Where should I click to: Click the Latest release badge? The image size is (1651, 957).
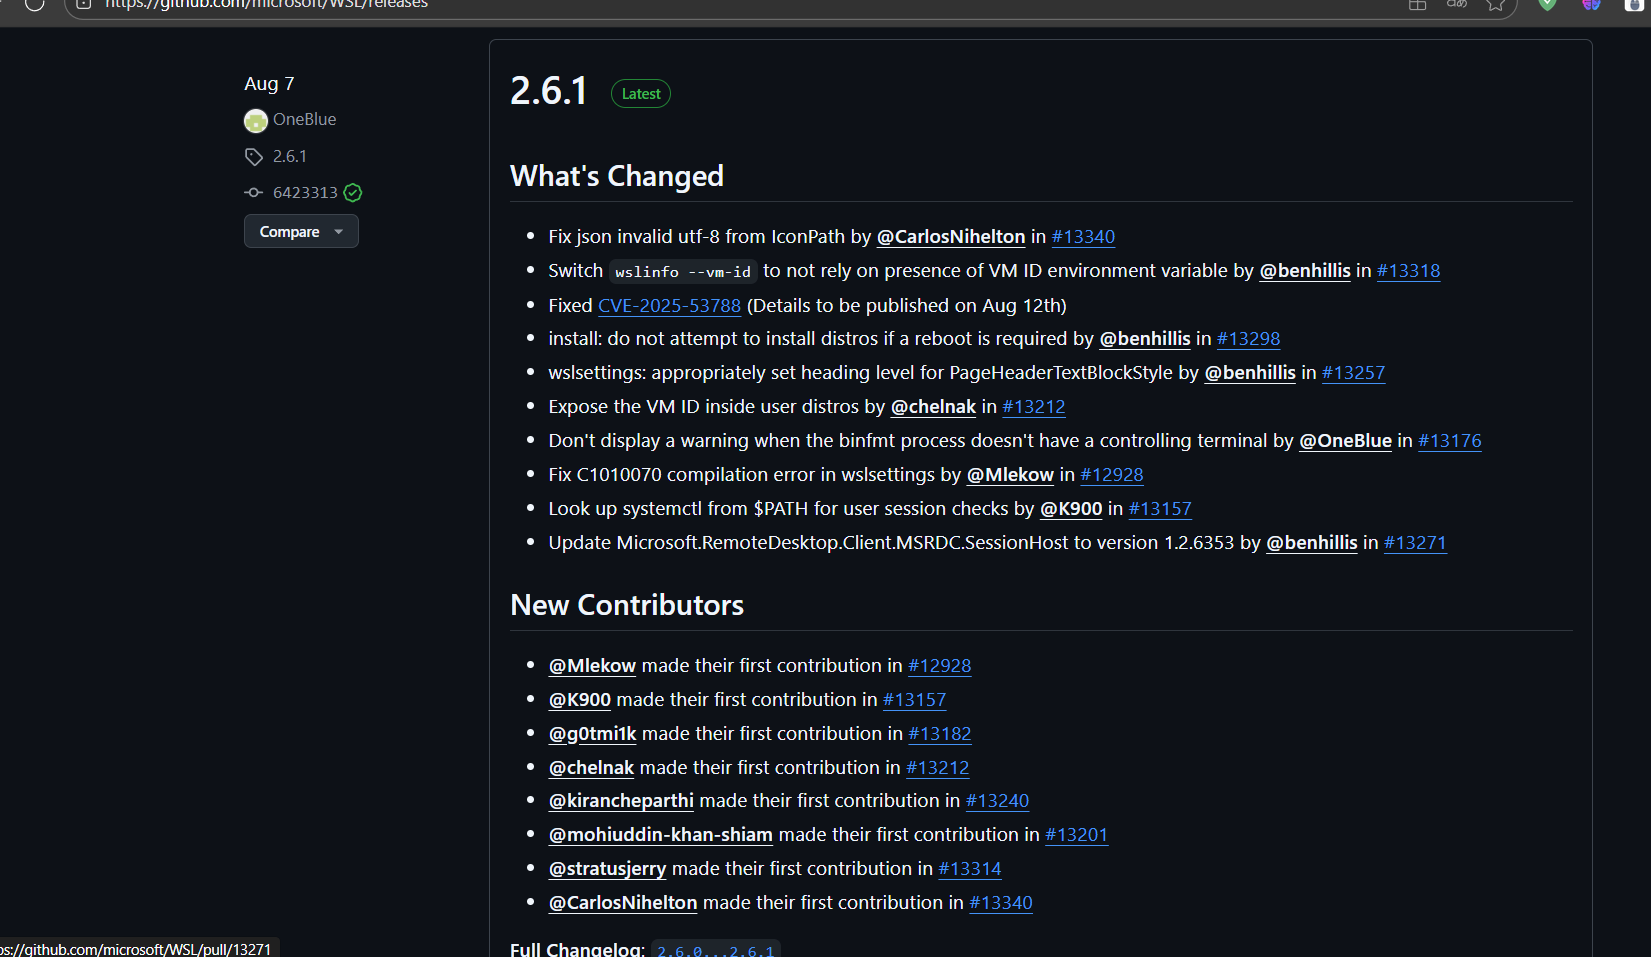[x=641, y=94]
